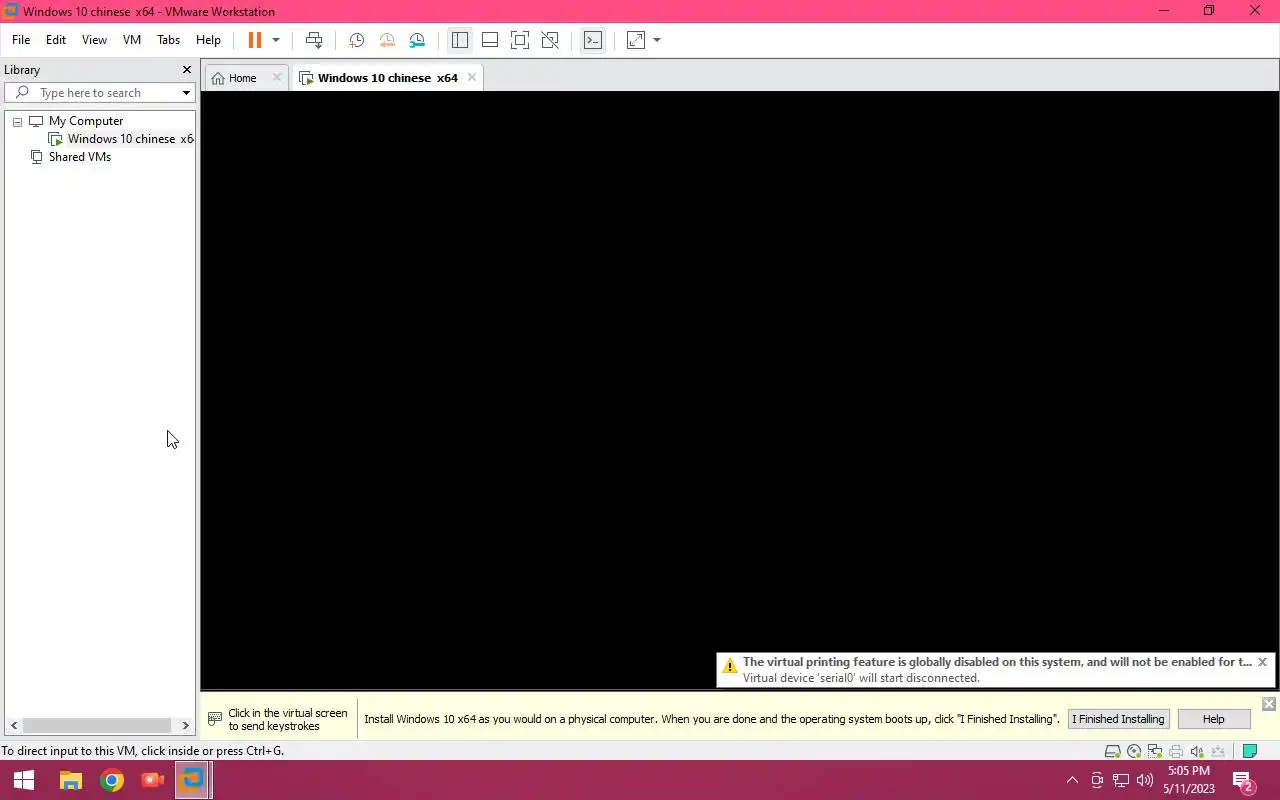The width and height of the screenshot is (1280, 800).
Task: Toggle the library sidebar view button
Action: click(x=460, y=40)
